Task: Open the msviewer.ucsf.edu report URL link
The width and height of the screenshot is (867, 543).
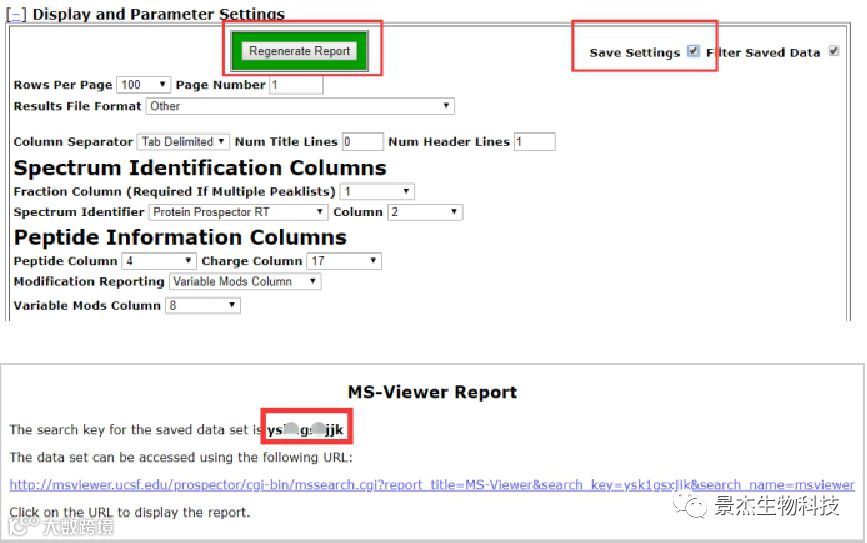Action: click(432, 485)
